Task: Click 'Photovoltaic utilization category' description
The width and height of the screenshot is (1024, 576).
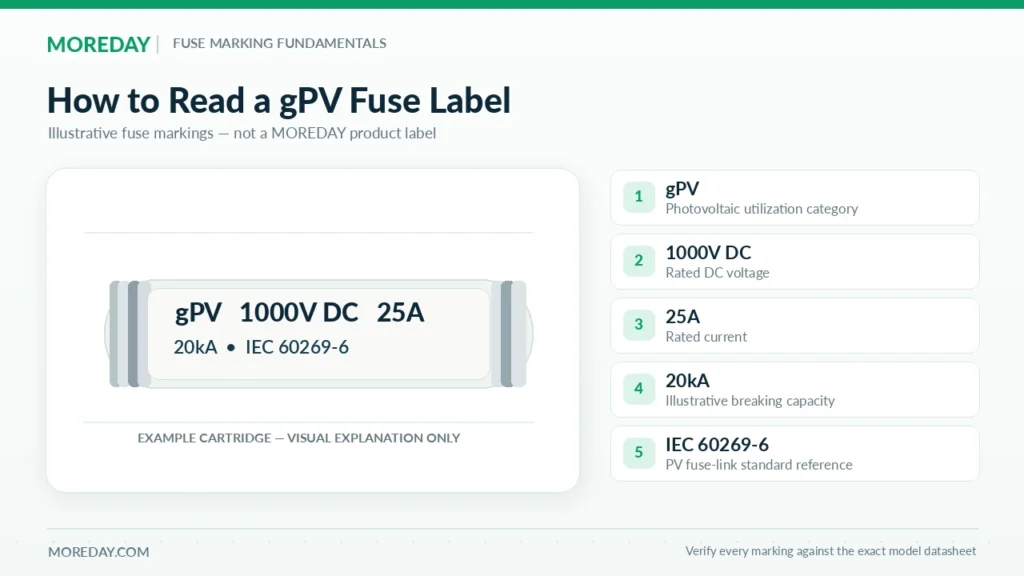Action: coord(761,209)
